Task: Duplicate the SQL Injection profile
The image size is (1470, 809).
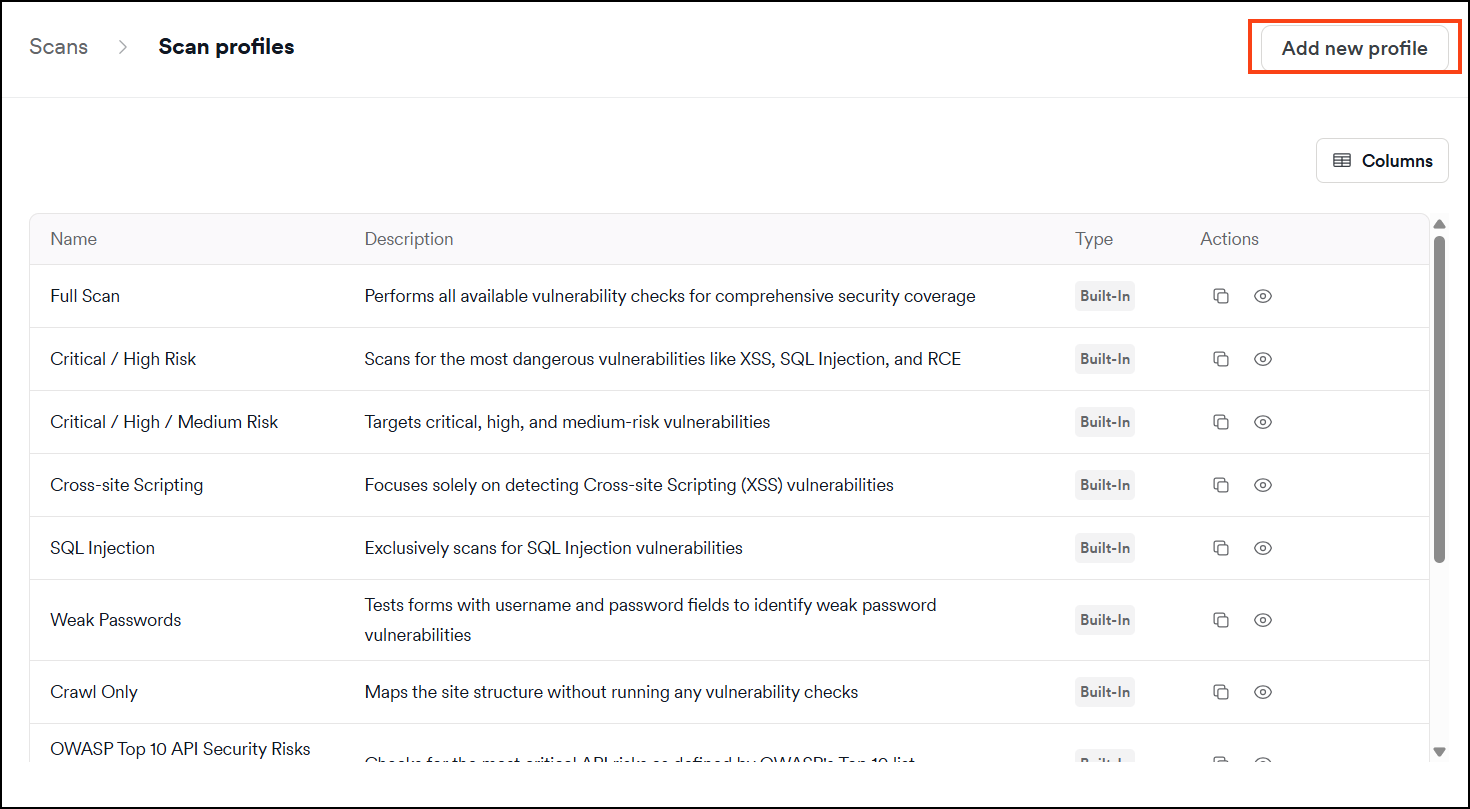Action: (1220, 548)
